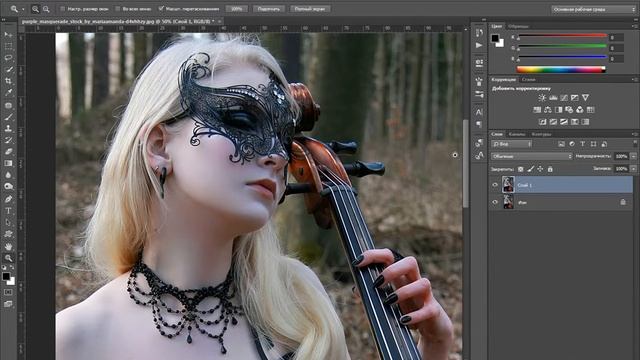Screen dimensions: 640x360
Task: Select the Eraser tool
Action: (x=8, y=151)
